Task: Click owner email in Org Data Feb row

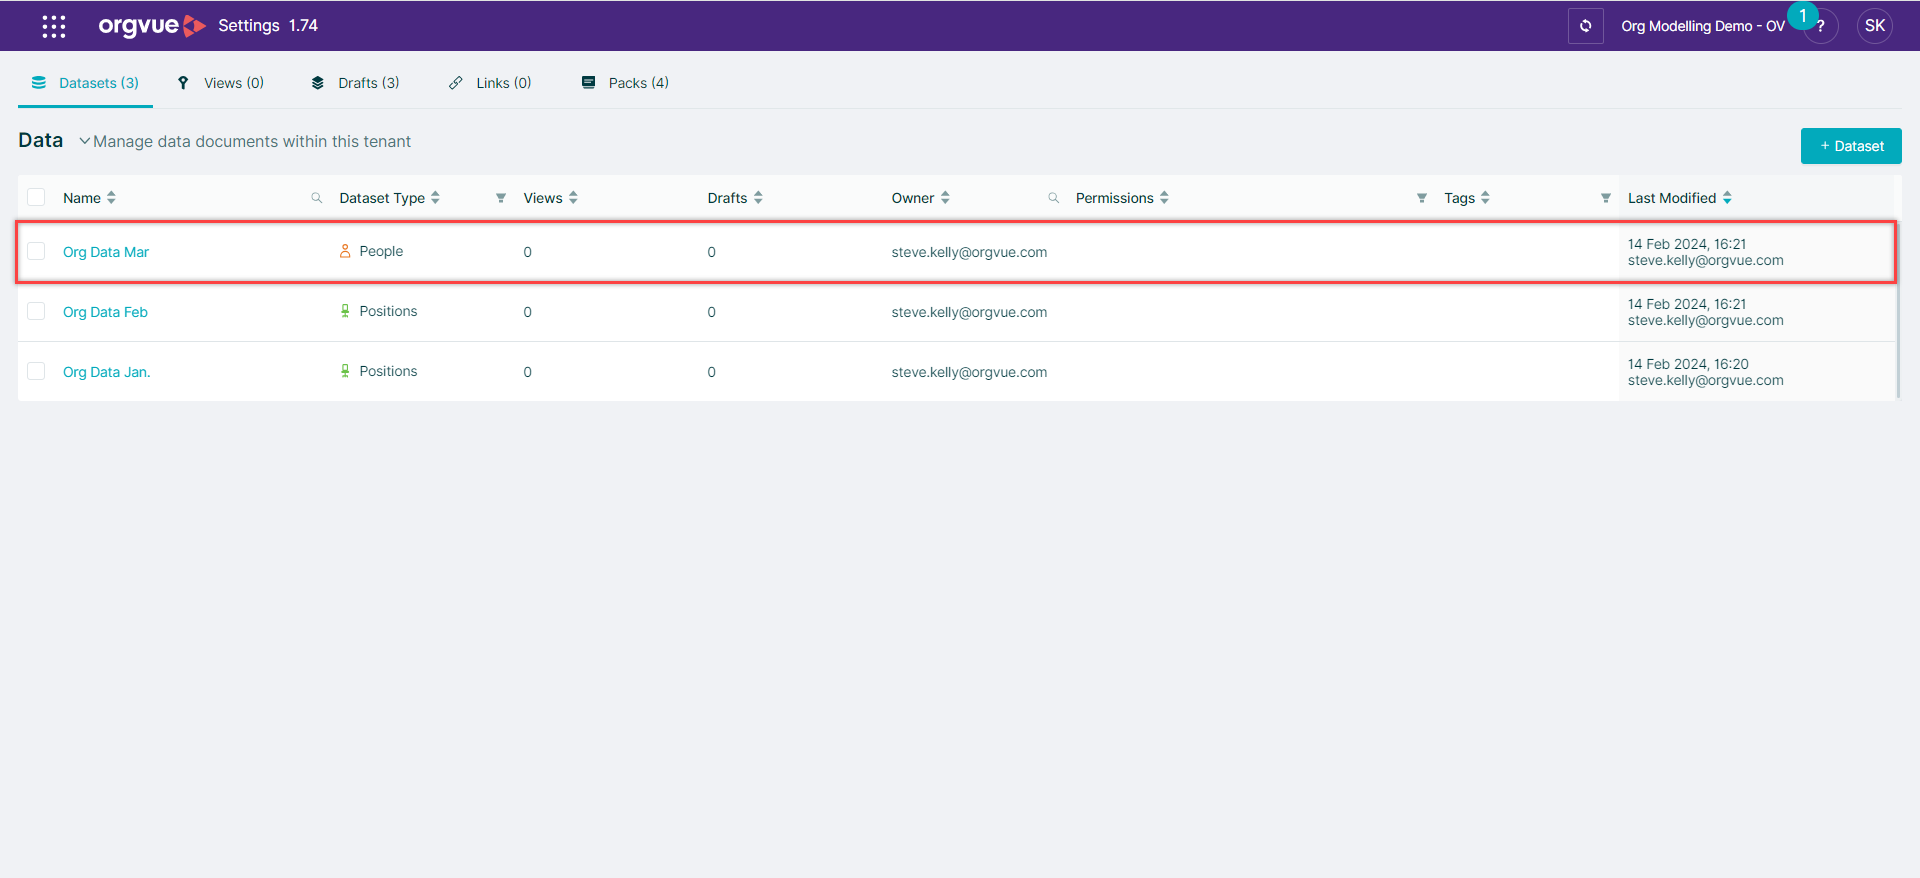Action: point(969,312)
